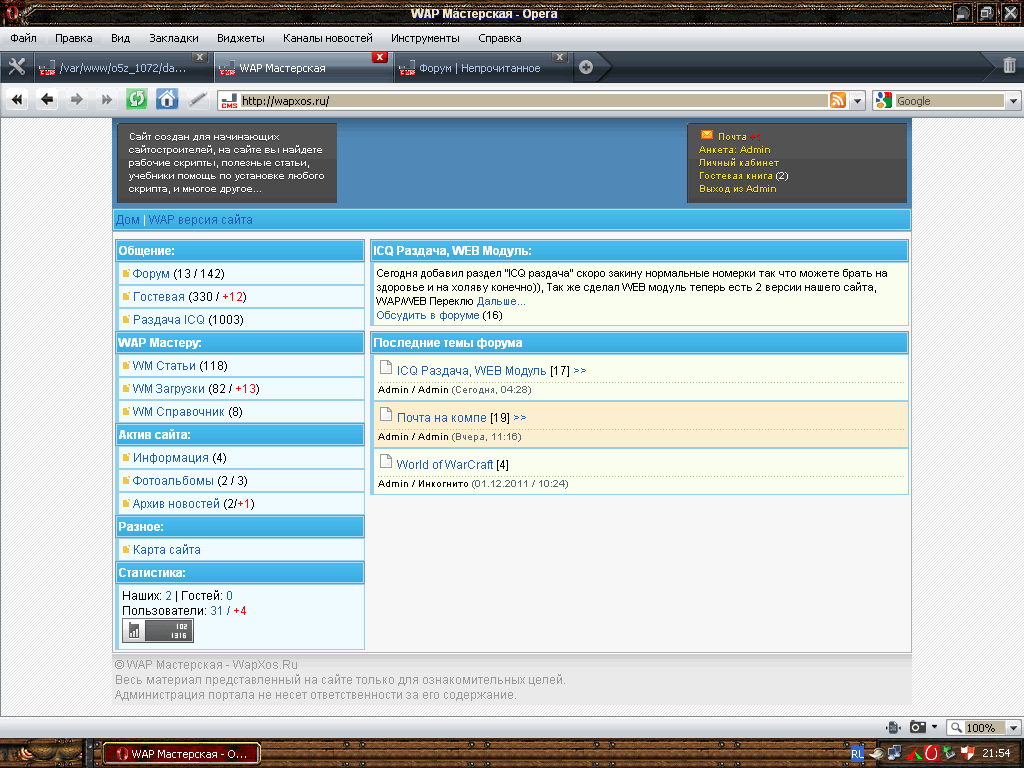Click the Google search engine icon
The height and width of the screenshot is (768, 1024).
click(x=884, y=101)
